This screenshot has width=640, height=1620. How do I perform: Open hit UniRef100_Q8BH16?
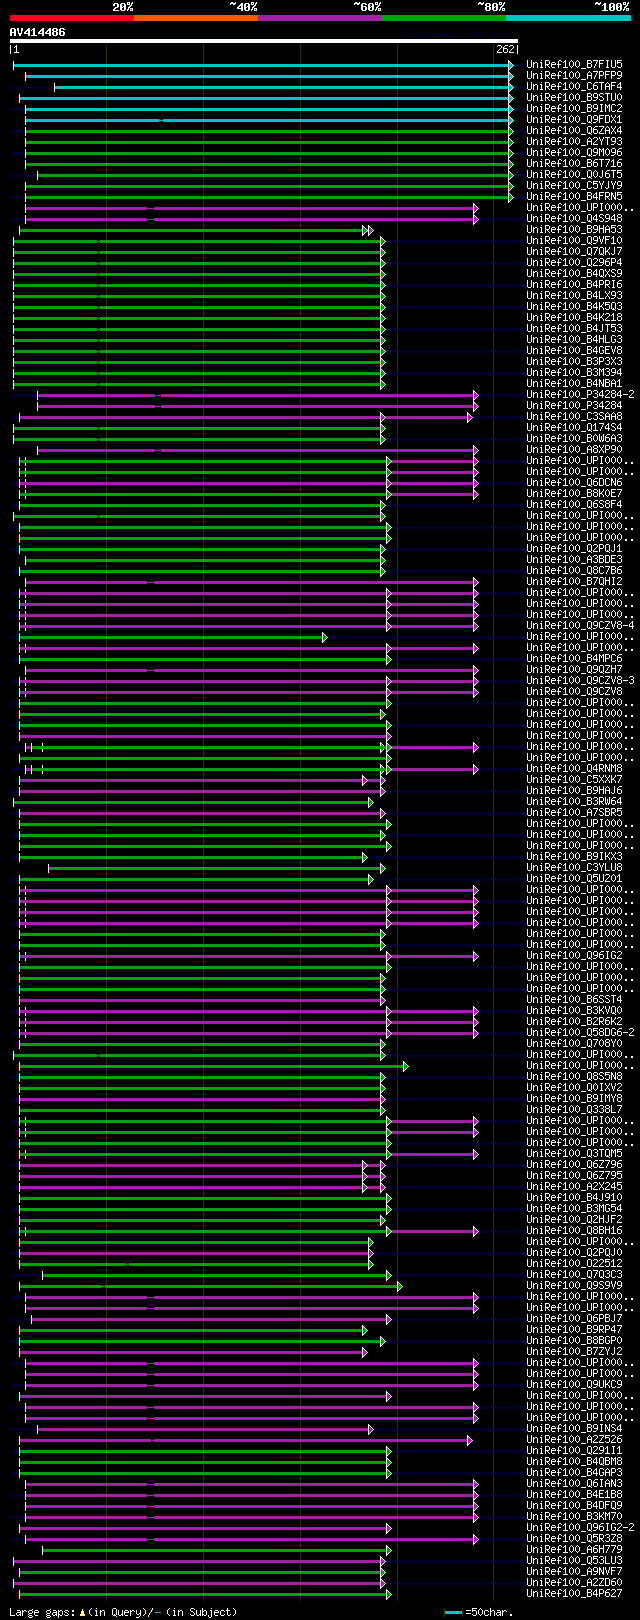(574, 1230)
